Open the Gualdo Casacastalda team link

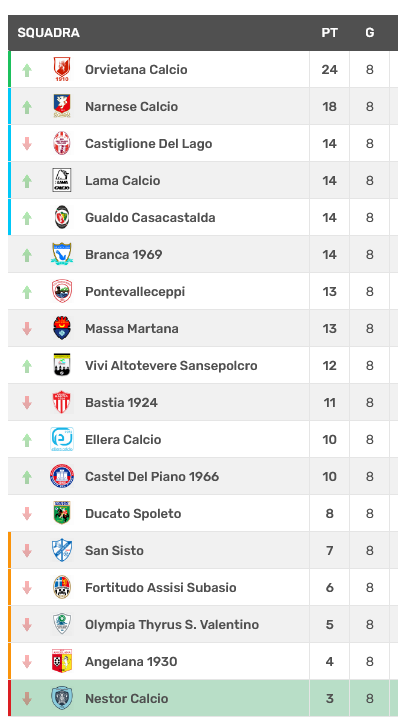[150, 217]
